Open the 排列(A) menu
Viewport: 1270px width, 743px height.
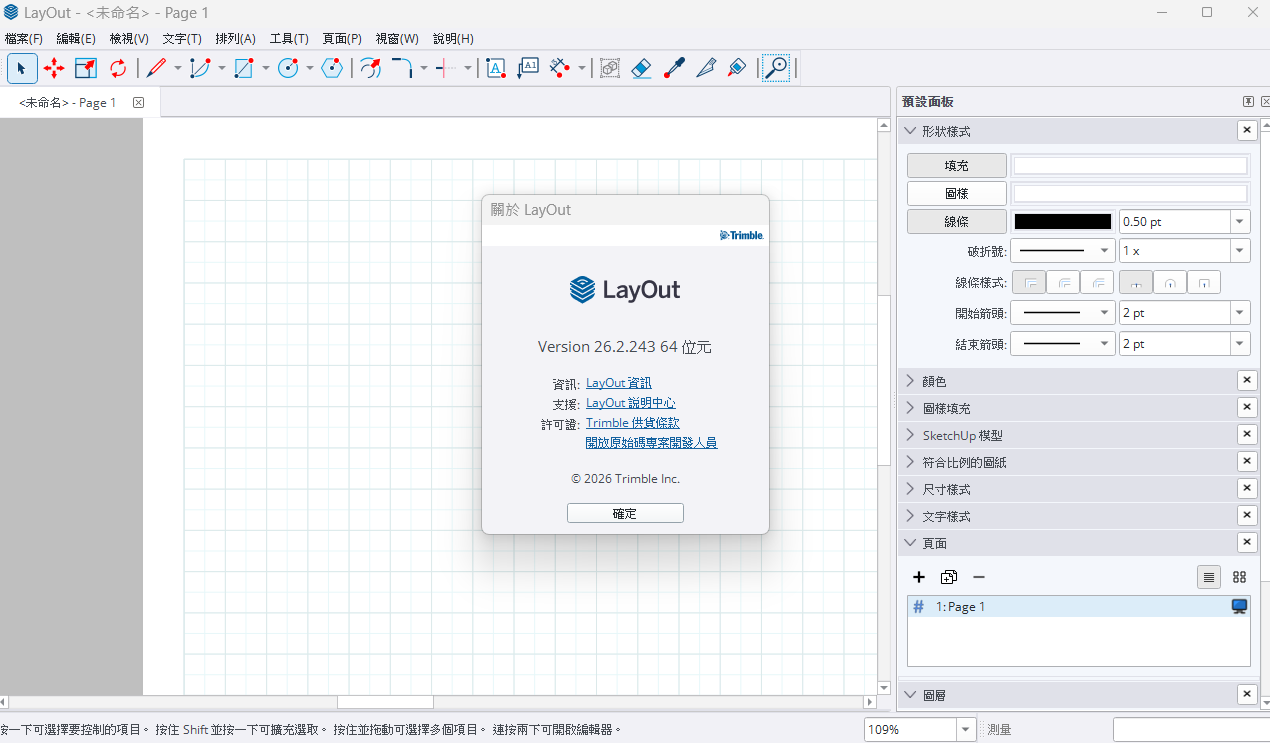pos(236,39)
